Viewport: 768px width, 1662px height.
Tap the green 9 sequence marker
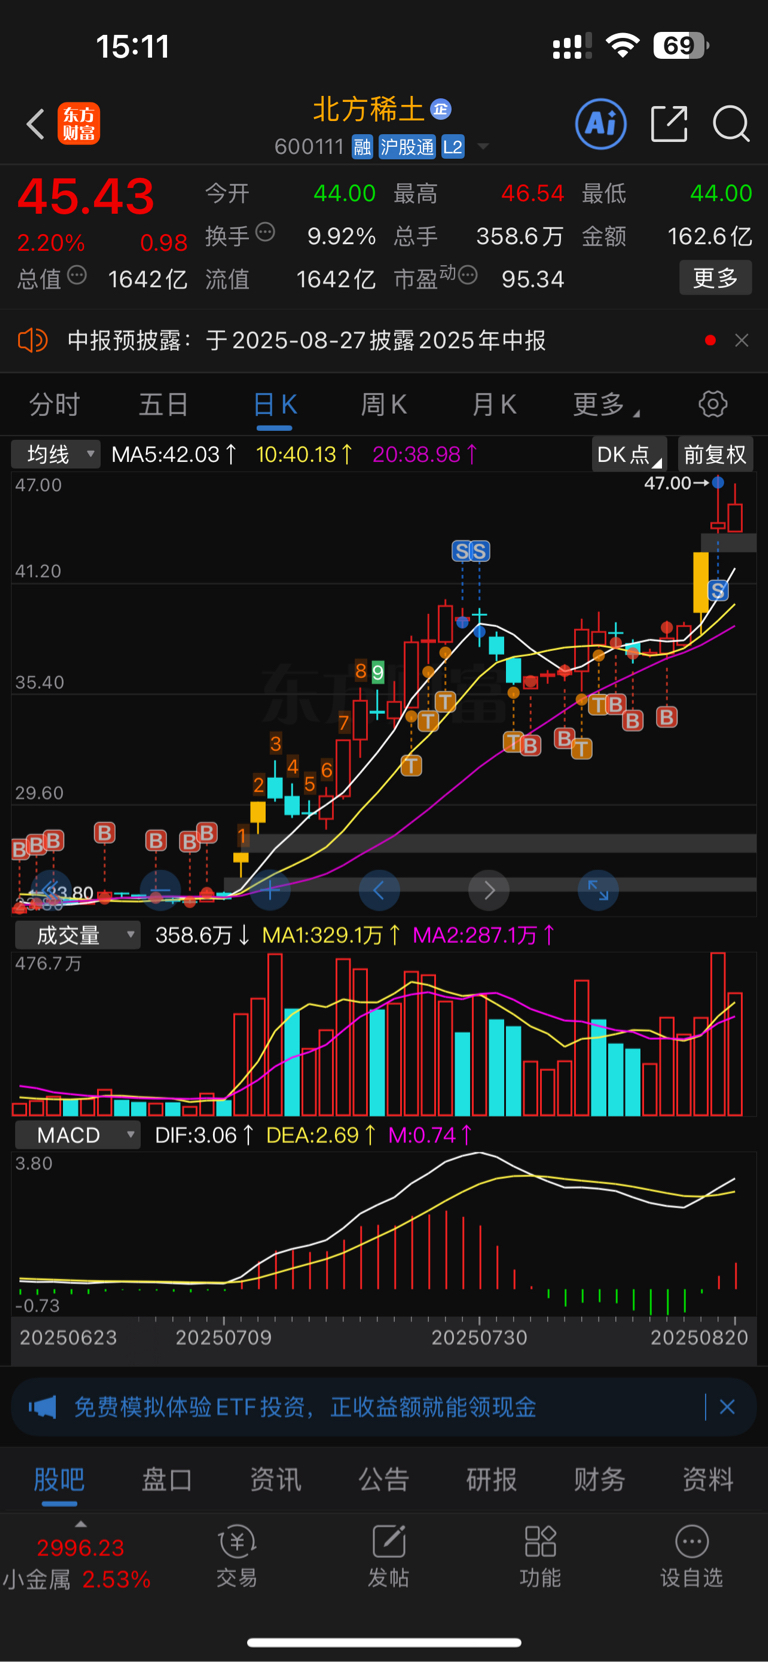point(377,672)
